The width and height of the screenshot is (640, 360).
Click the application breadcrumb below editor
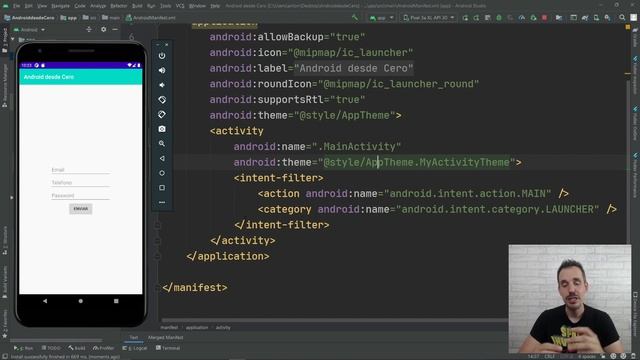(x=197, y=327)
